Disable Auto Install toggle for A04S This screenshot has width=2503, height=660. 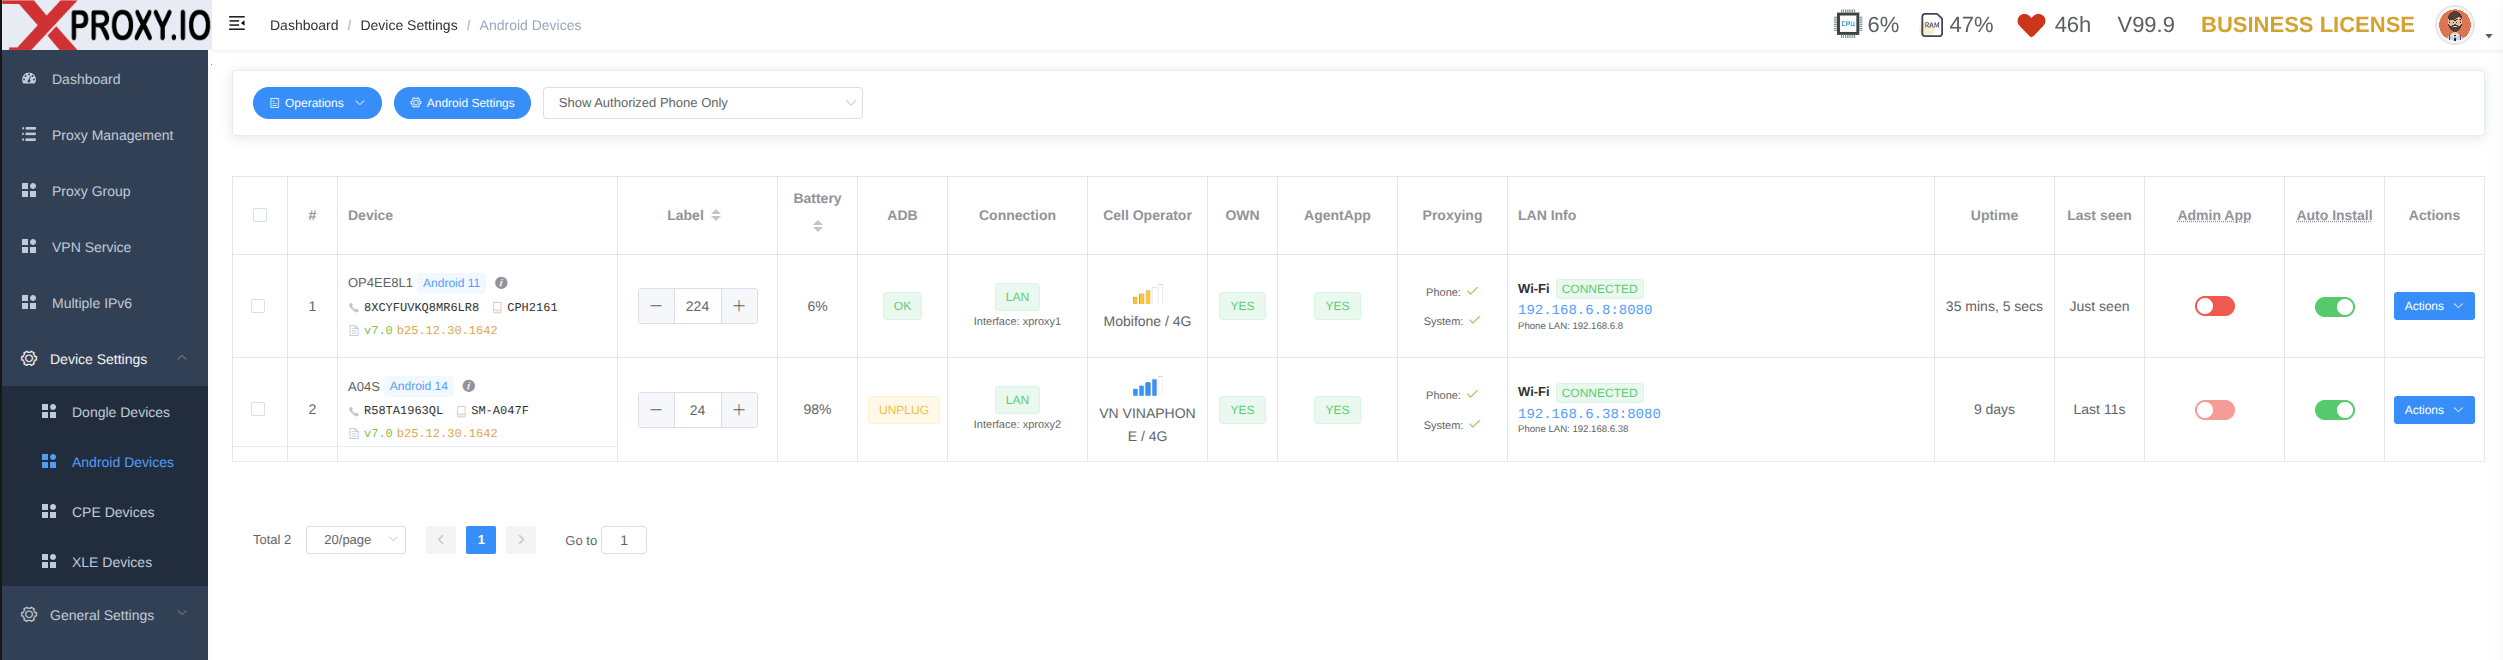[x=2334, y=410]
